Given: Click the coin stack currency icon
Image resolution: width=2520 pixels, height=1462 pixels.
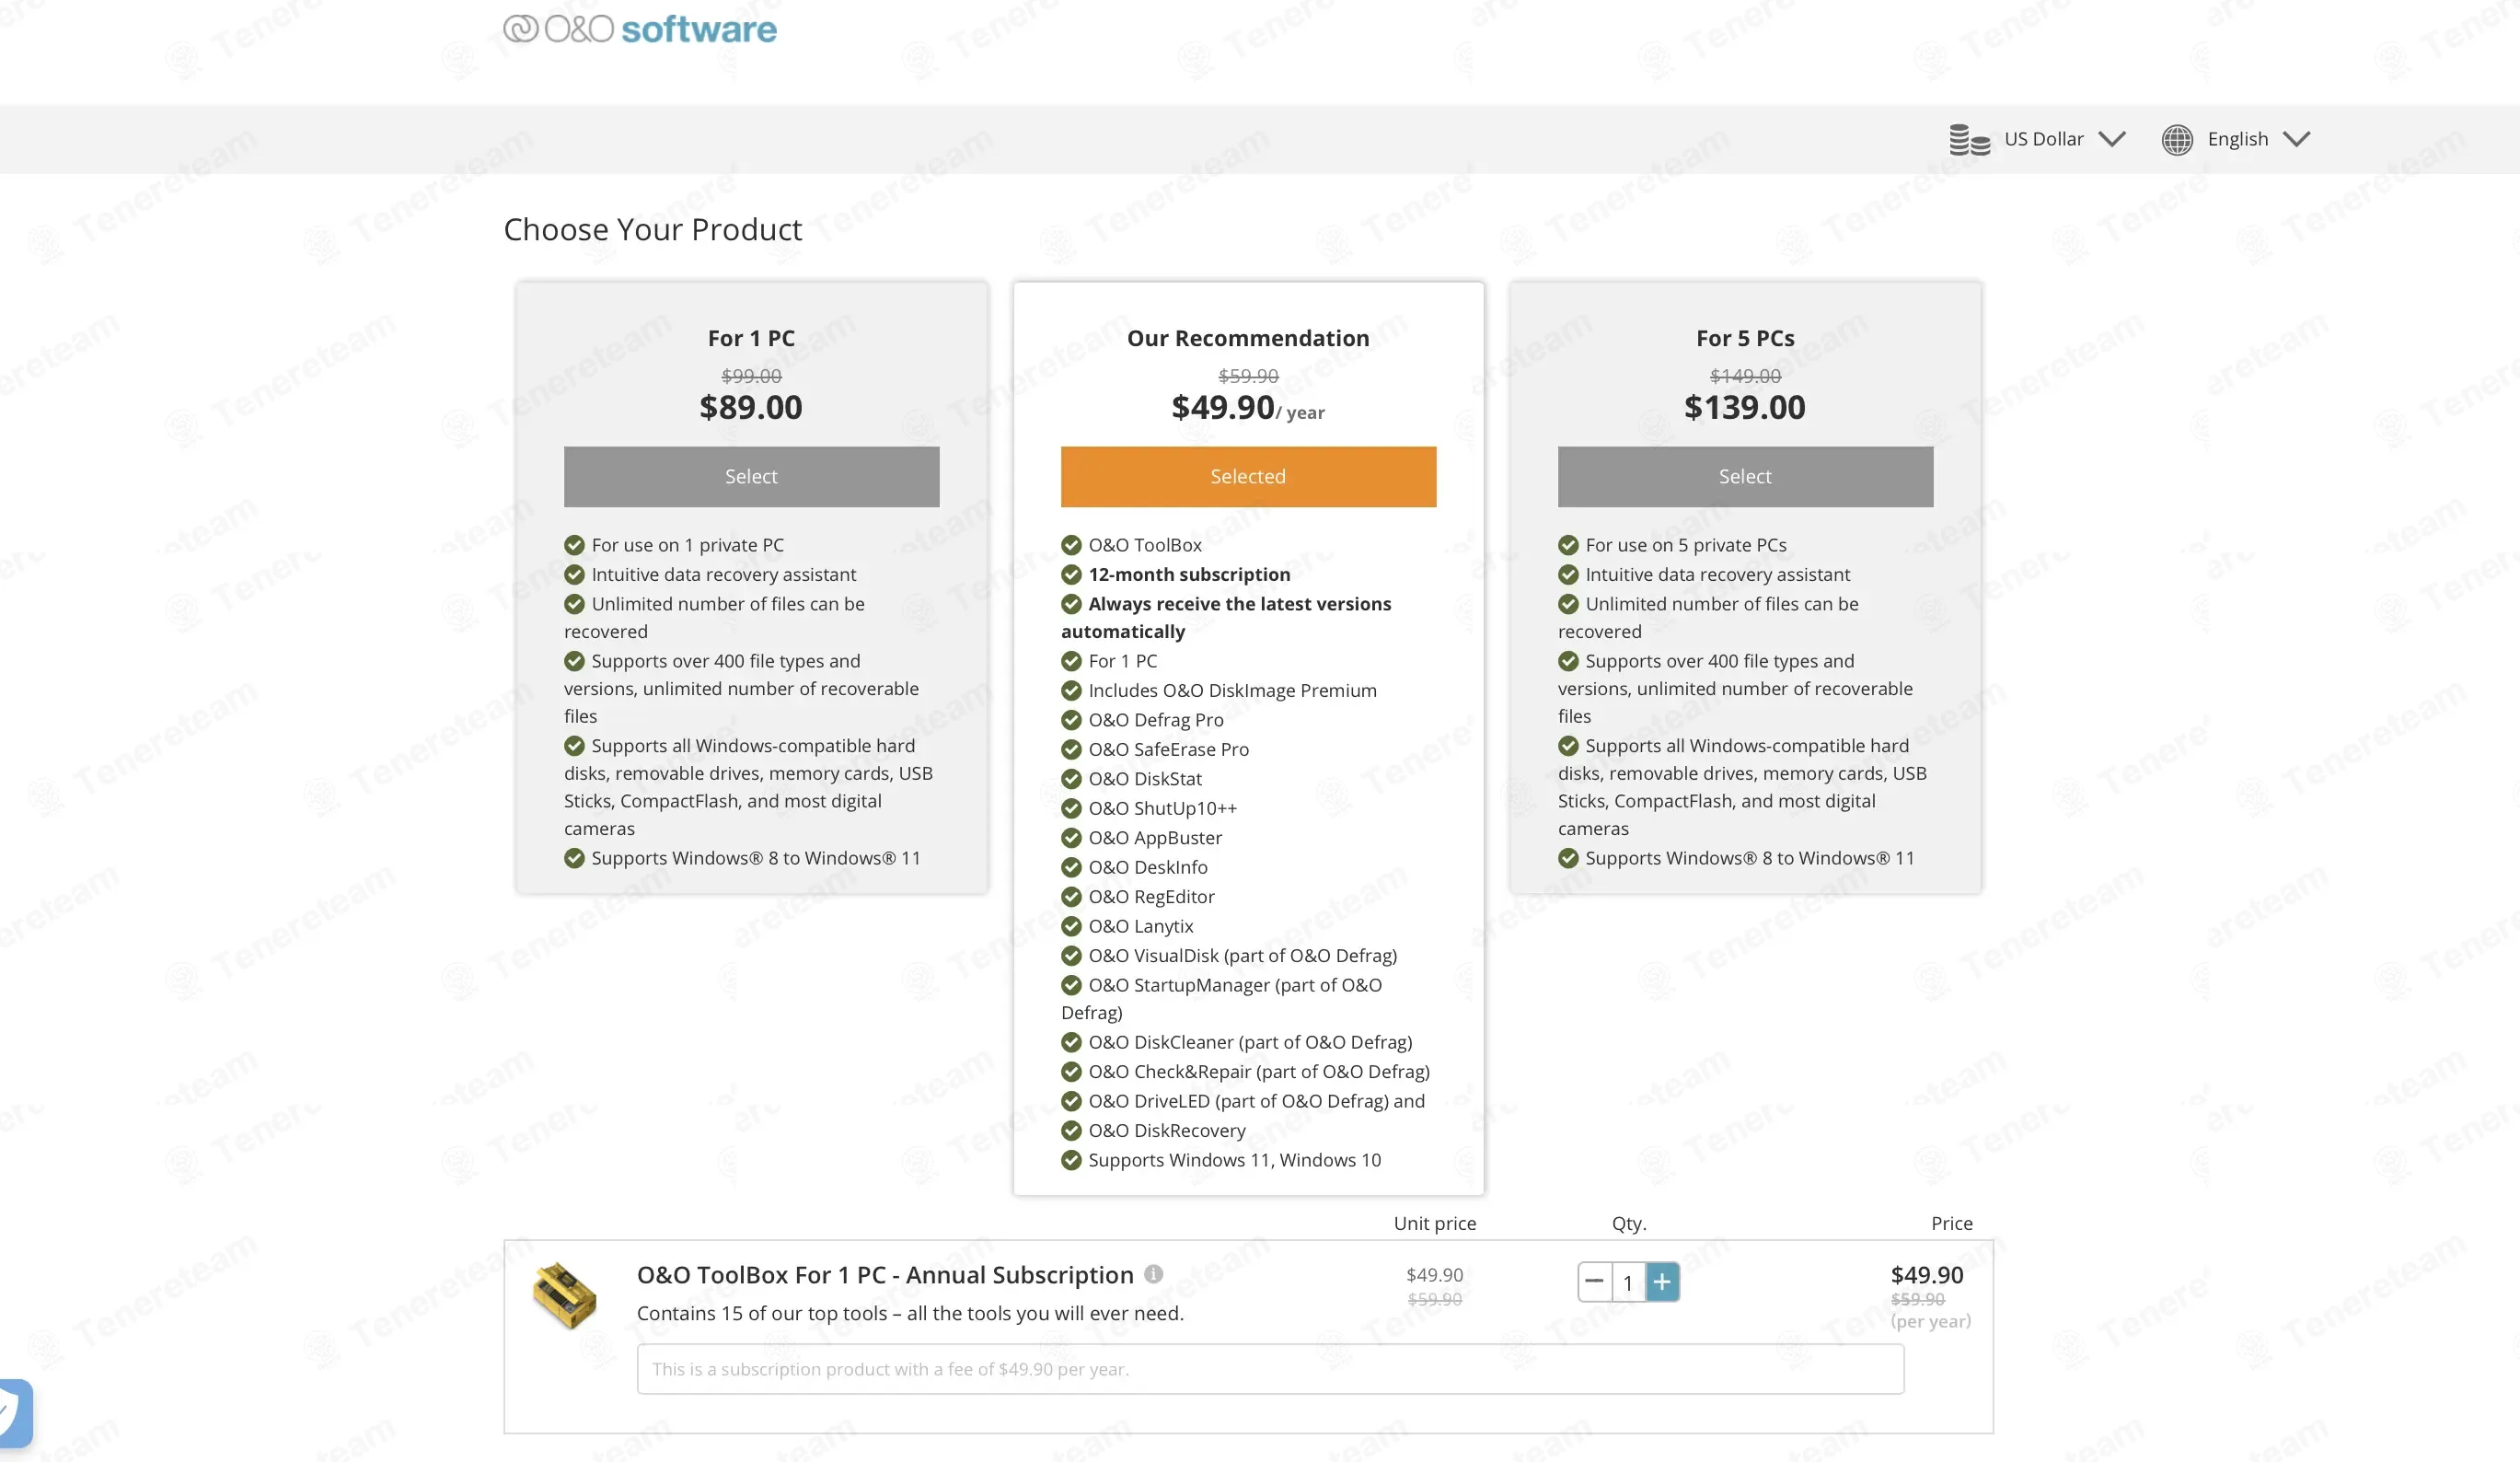Looking at the screenshot, I should (x=1968, y=139).
